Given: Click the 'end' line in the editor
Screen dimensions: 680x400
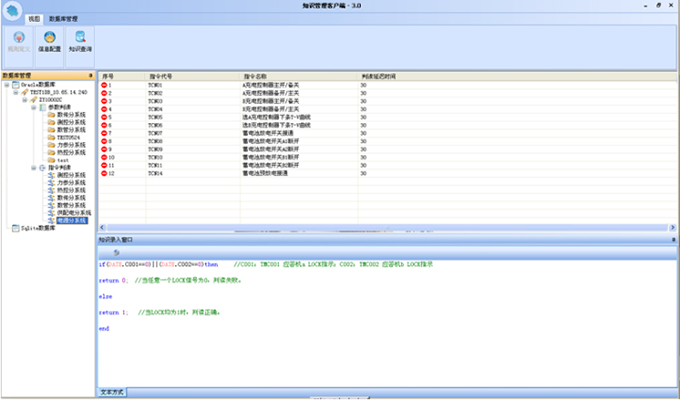Looking at the screenshot, I should pyautogui.click(x=104, y=329).
